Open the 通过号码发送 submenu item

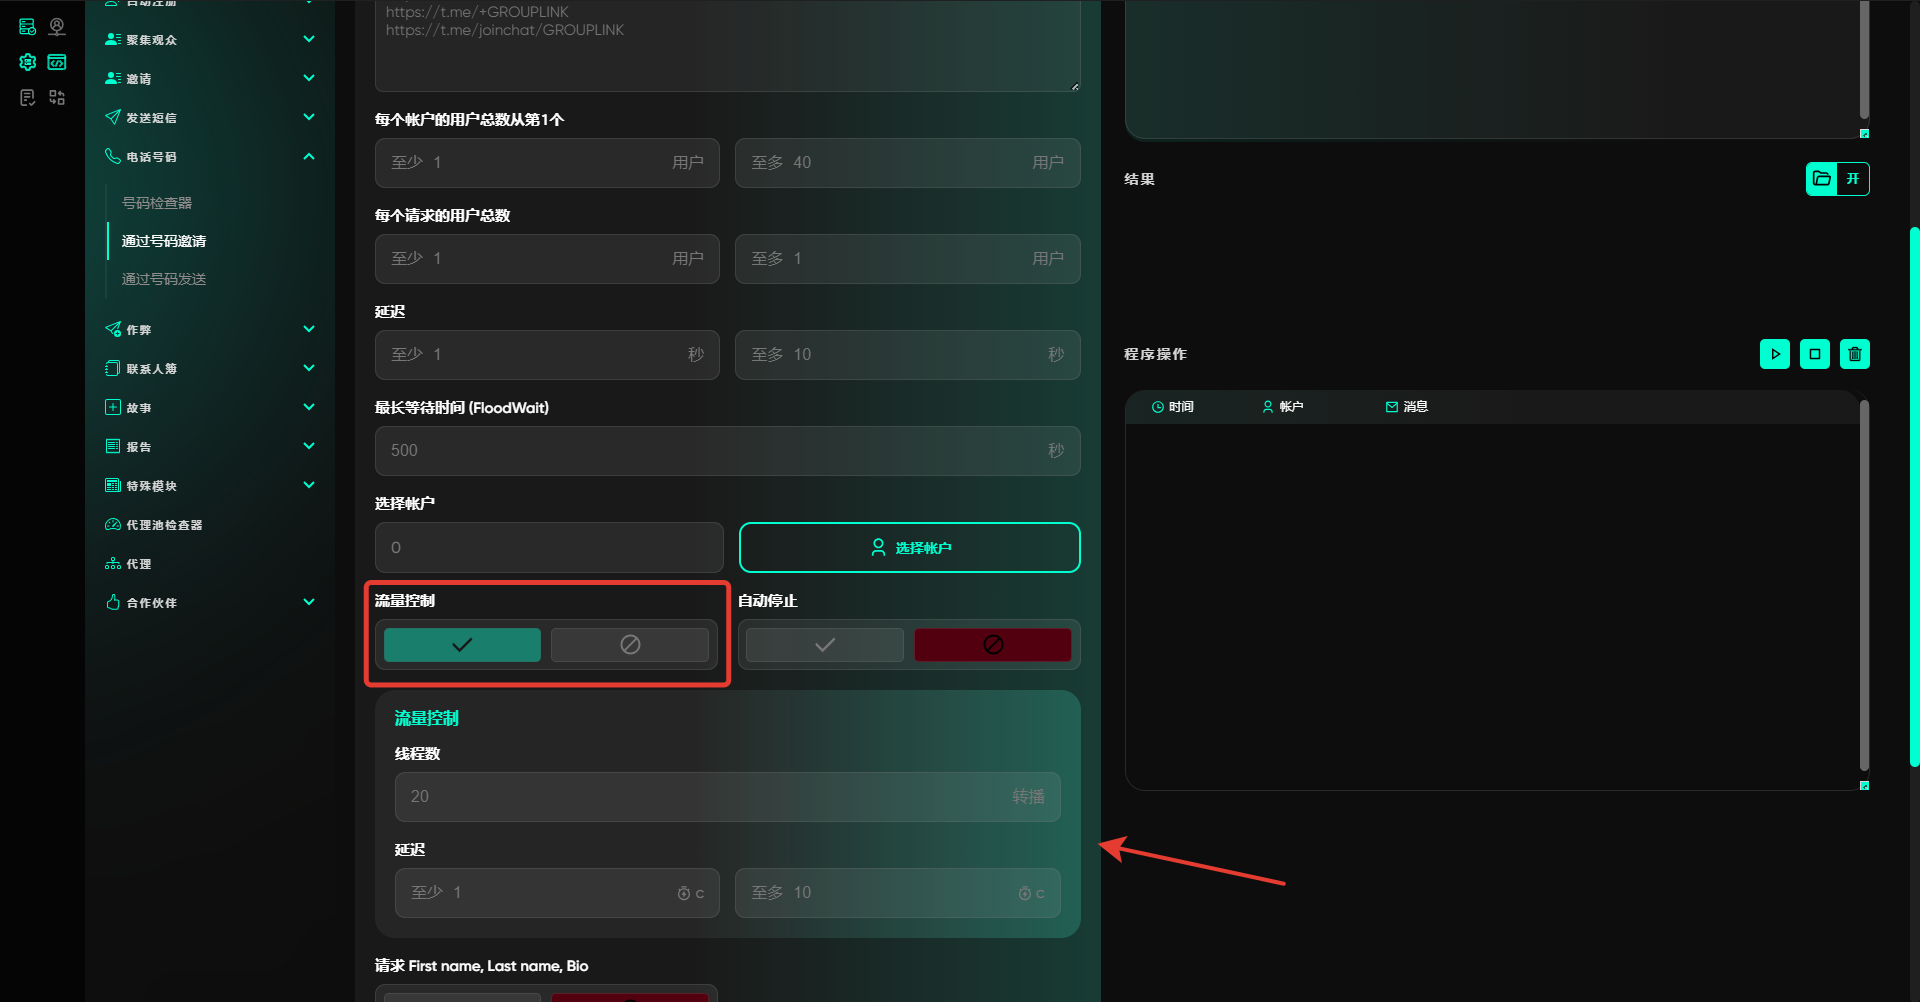point(164,279)
